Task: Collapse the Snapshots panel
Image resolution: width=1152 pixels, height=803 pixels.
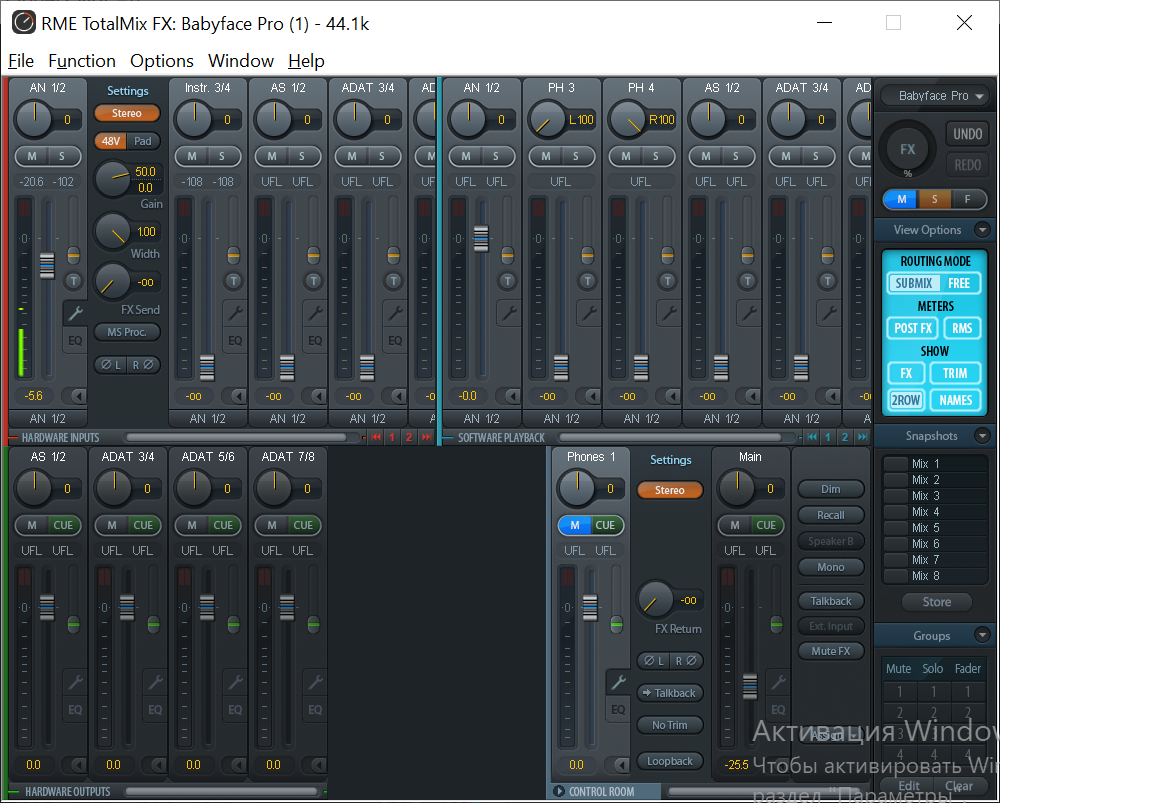Action: point(983,436)
